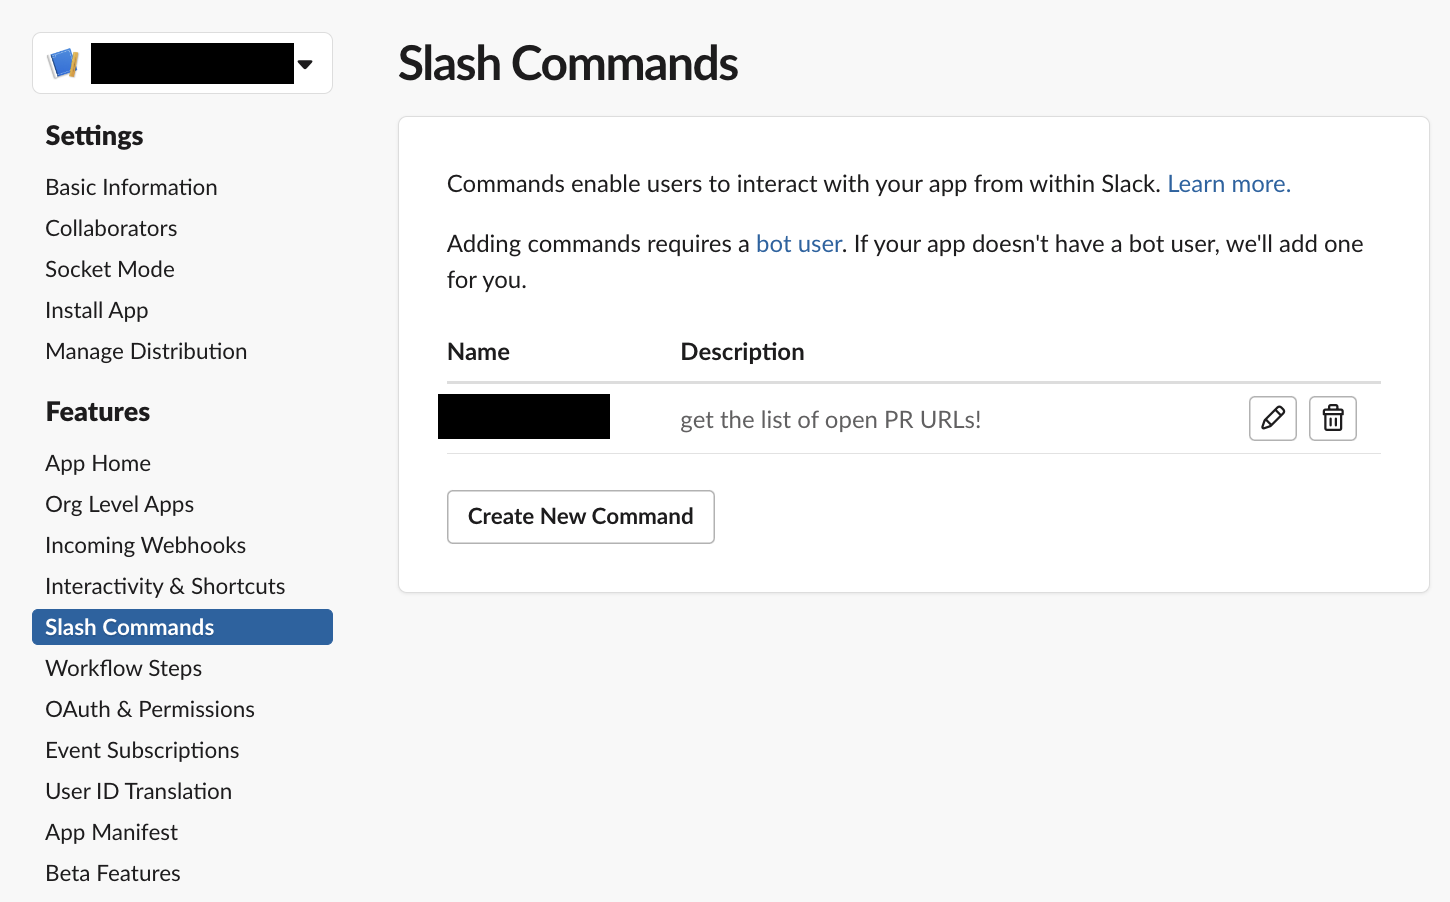
Task: Click the pencil edit command icon
Action: coord(1272,418)
